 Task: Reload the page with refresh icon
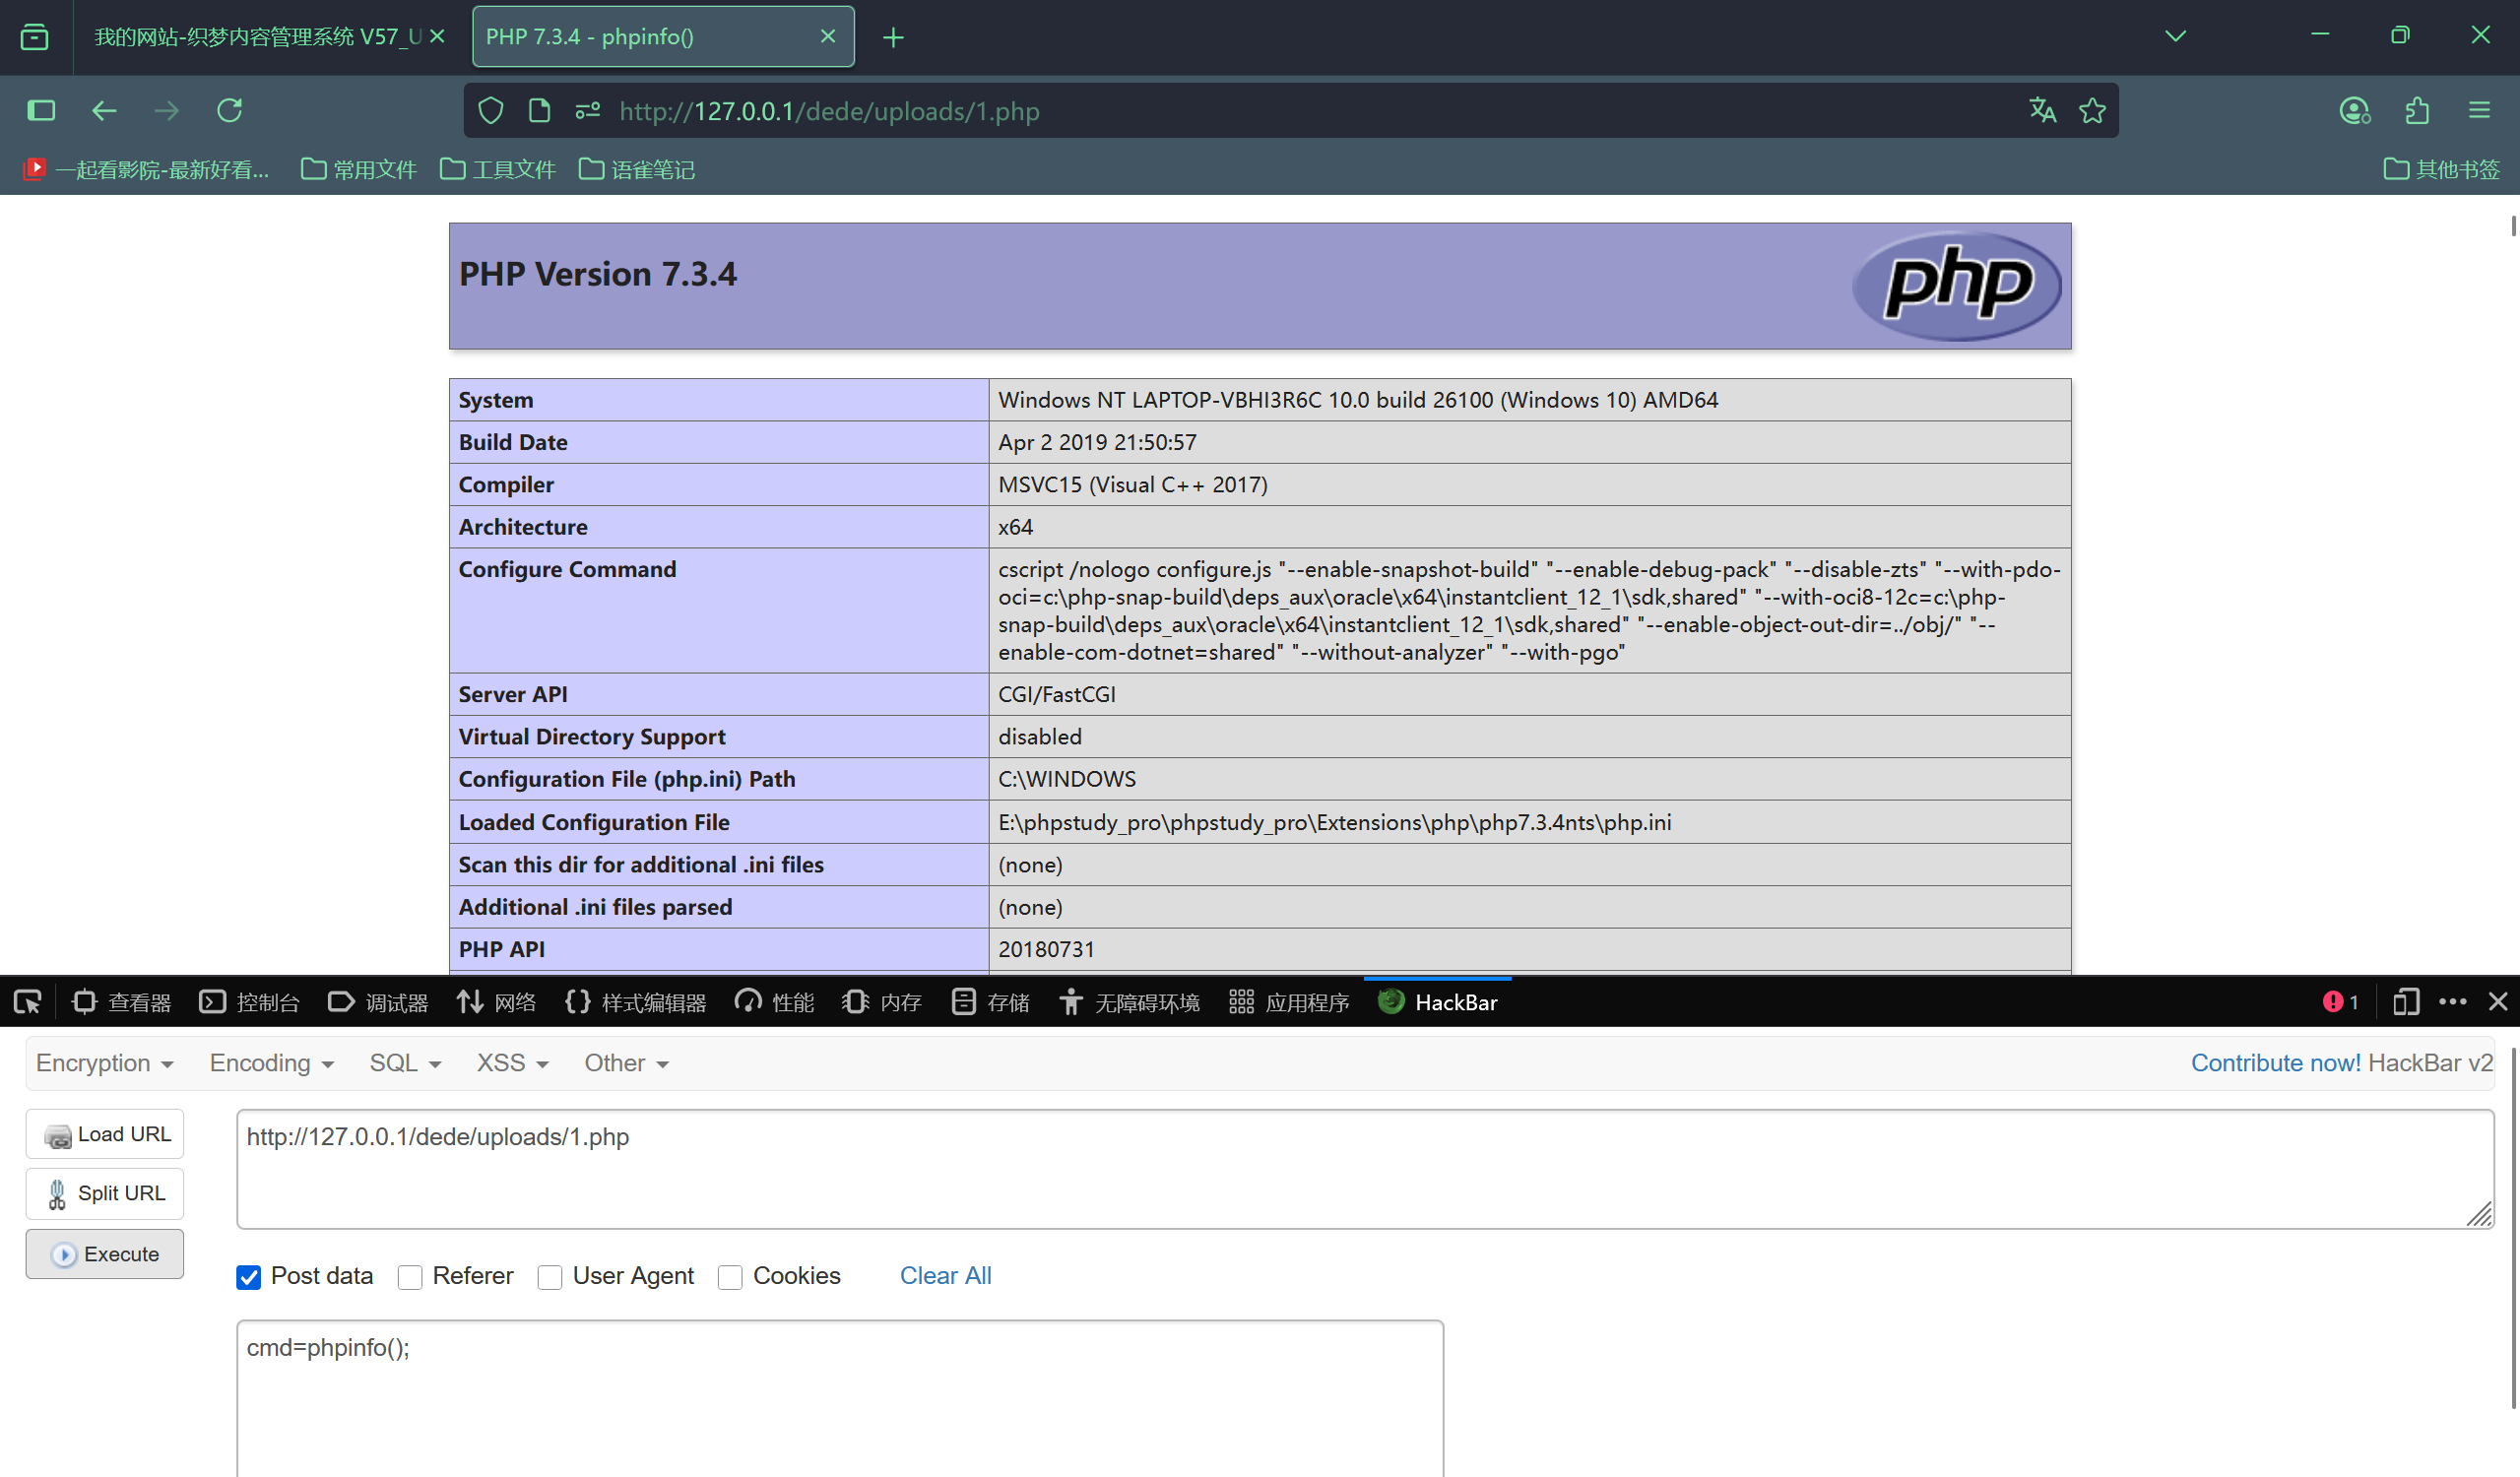230,110
